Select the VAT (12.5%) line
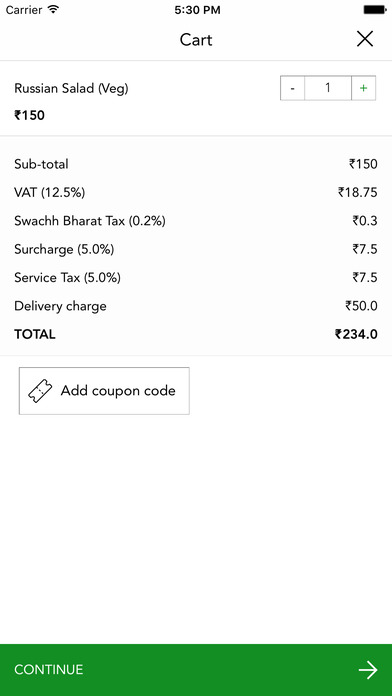Viewport: 392px width, 696px height. (196, 193)
